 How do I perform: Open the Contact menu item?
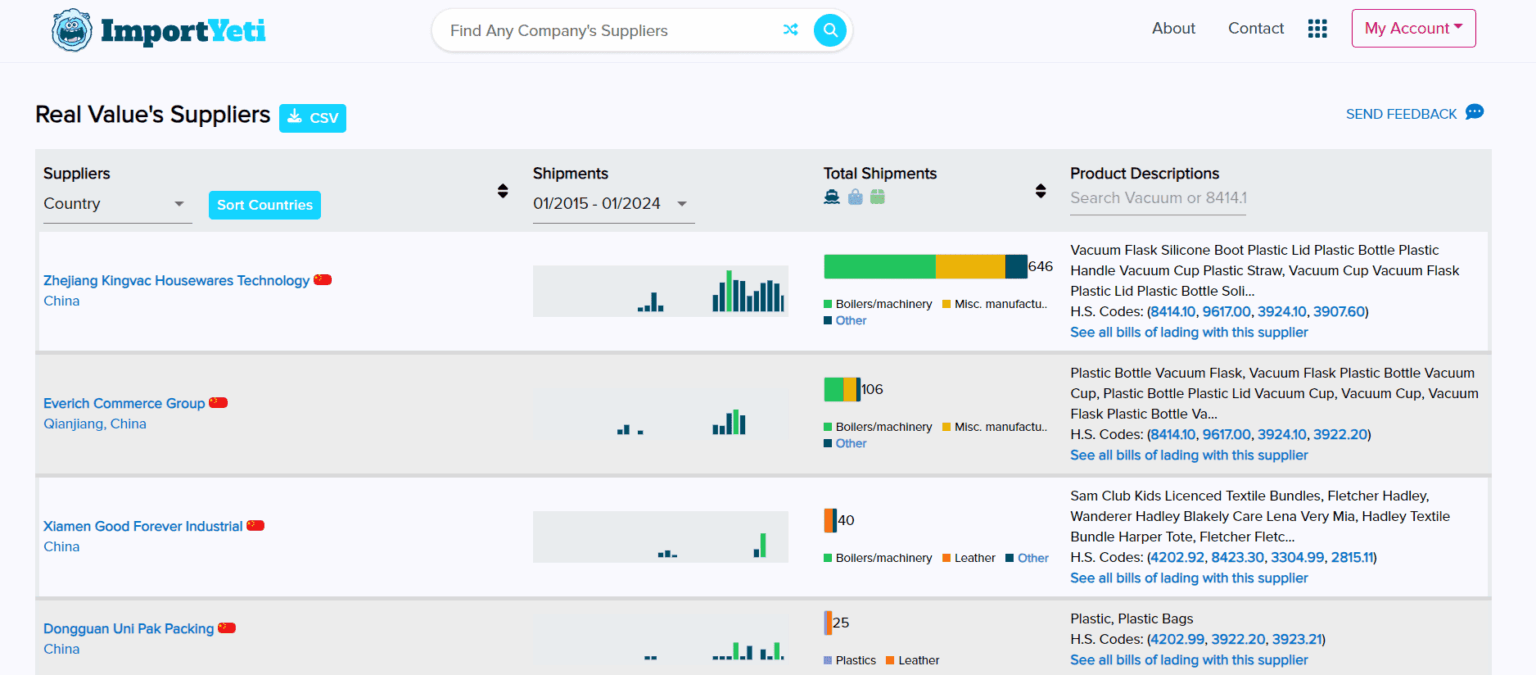tap(1256, 28)
